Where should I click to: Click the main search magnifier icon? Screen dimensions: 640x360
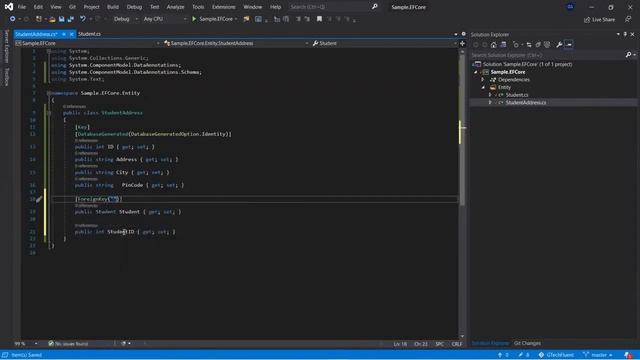(375, 7)
